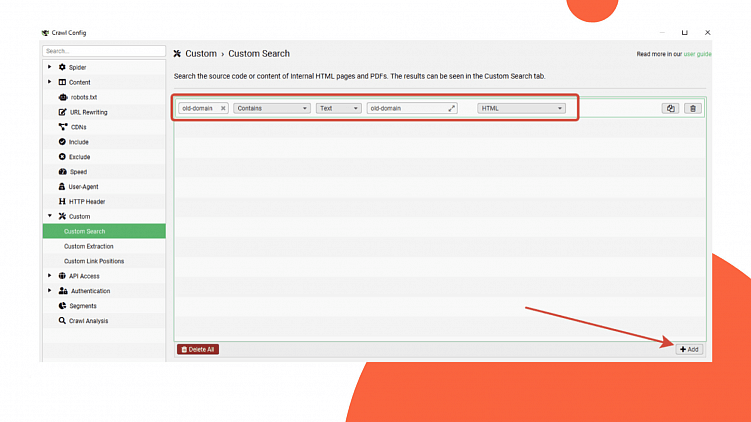Screen dimensions: 751x422
Task: Click the Exclude cross icon
Action: point(62,157)
